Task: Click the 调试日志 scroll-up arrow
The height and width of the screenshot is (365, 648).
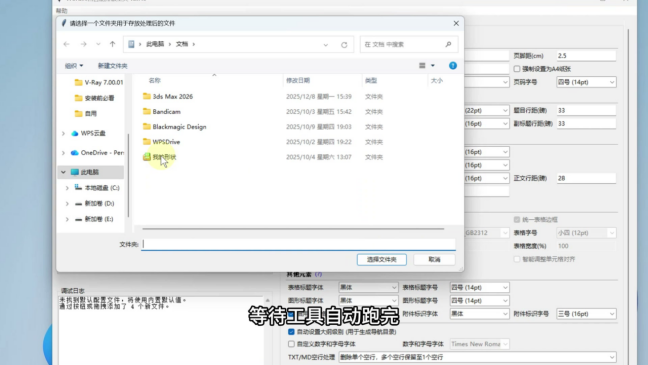Action: (x=267, y=301)
